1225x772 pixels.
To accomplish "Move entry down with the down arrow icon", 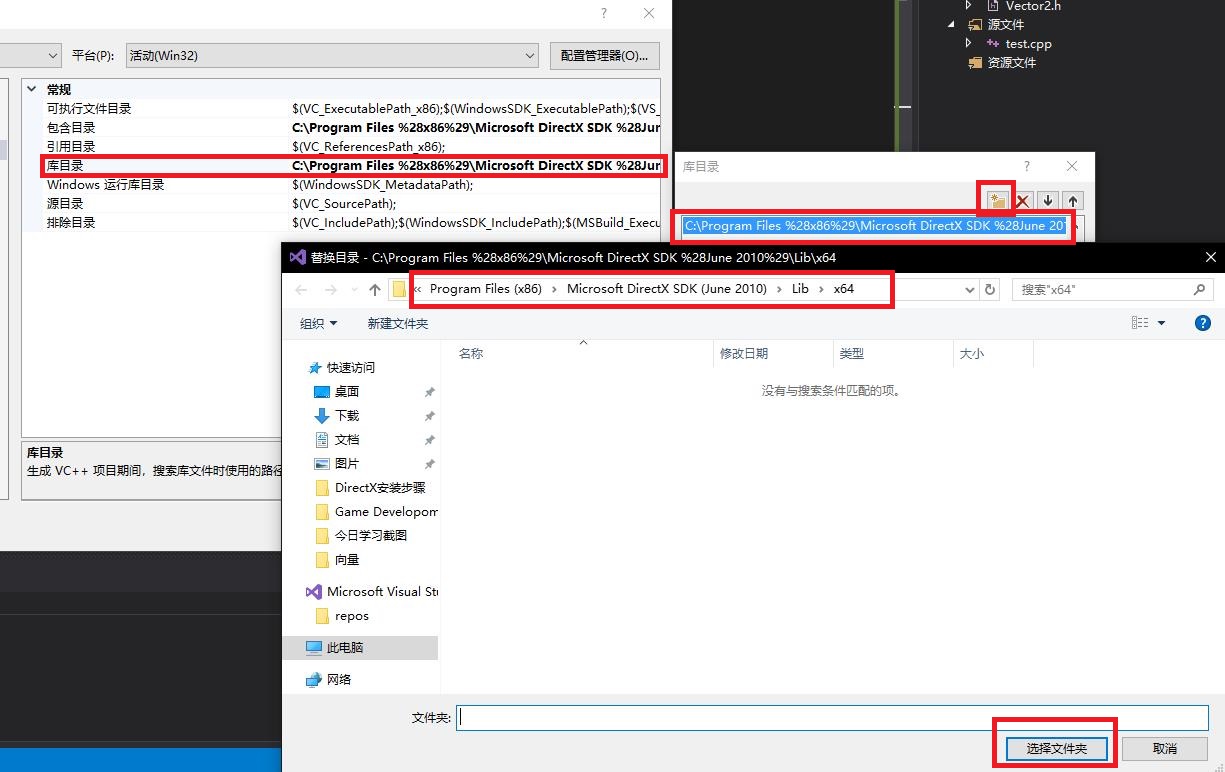I will pos(1047,200).
